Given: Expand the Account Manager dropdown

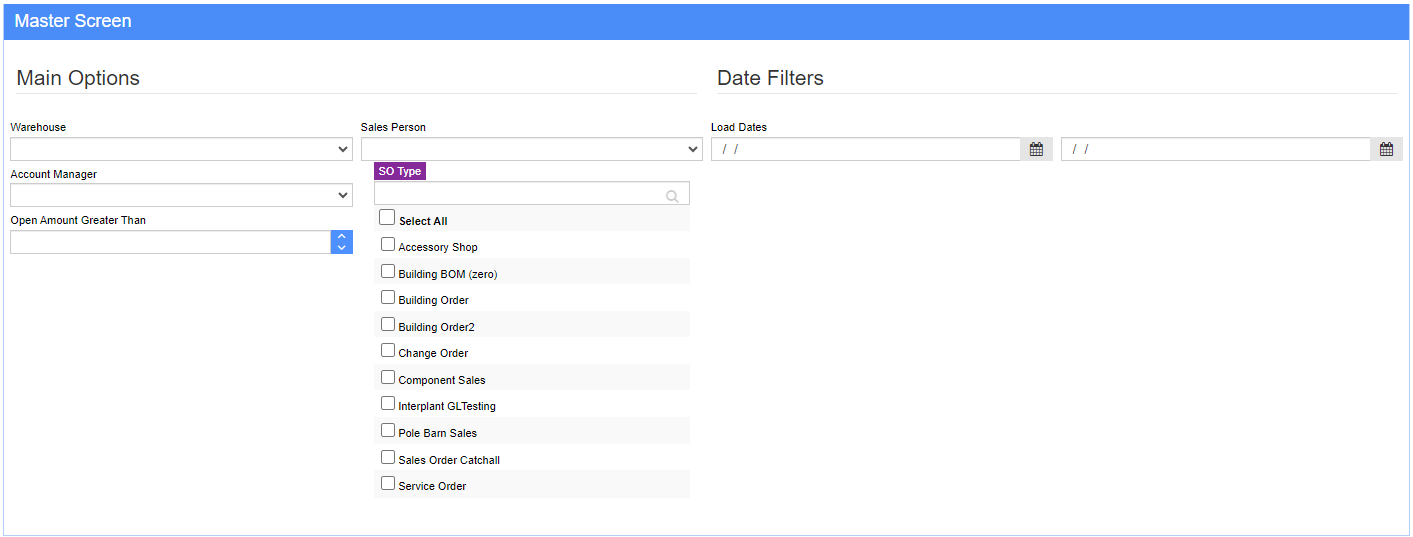Looking at the screenshot, I should tap(181, 195).
